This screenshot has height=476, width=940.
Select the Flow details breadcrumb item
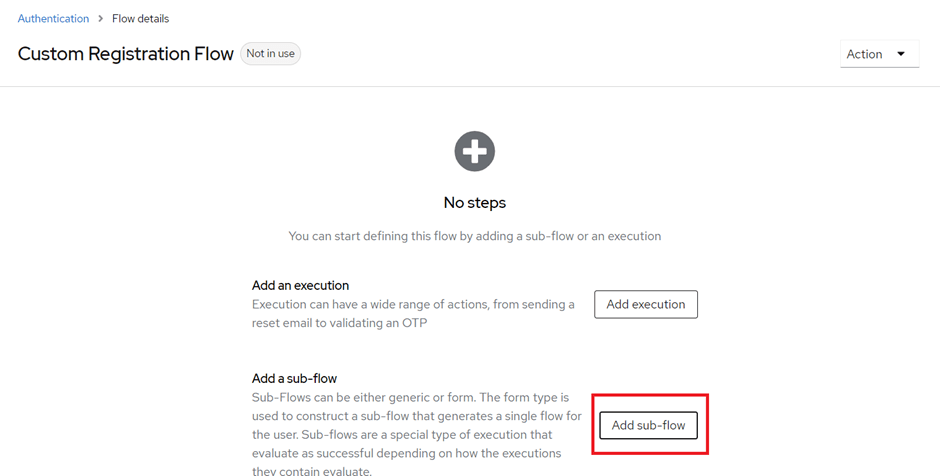click(140, 19)
